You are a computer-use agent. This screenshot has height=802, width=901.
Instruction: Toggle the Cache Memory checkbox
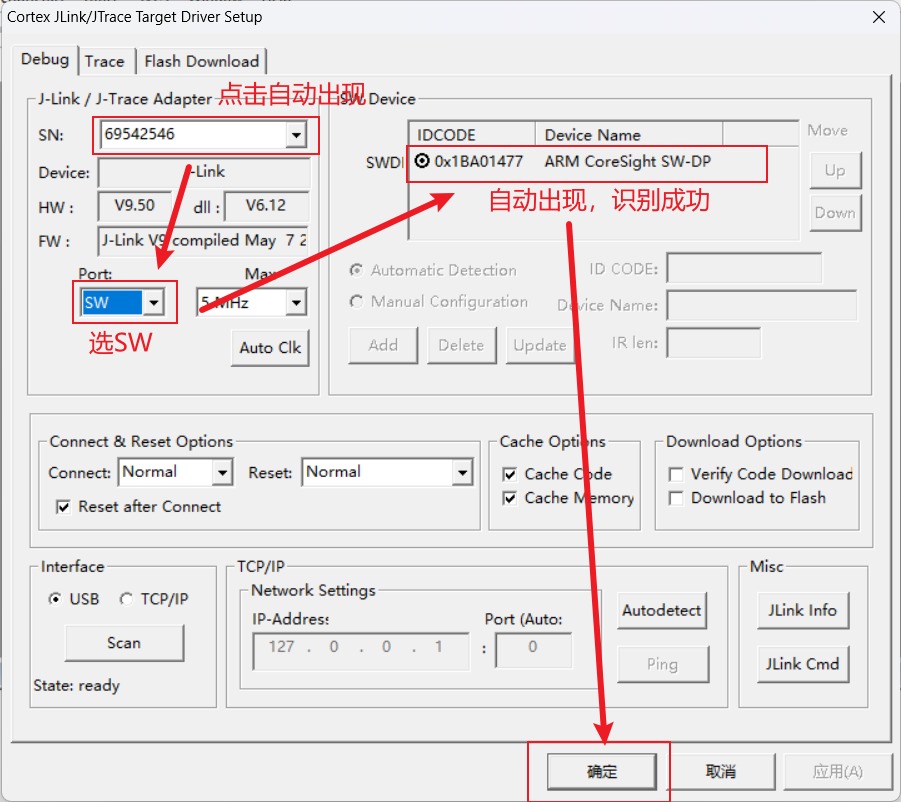pyautogui.click(x=509, y=498)
